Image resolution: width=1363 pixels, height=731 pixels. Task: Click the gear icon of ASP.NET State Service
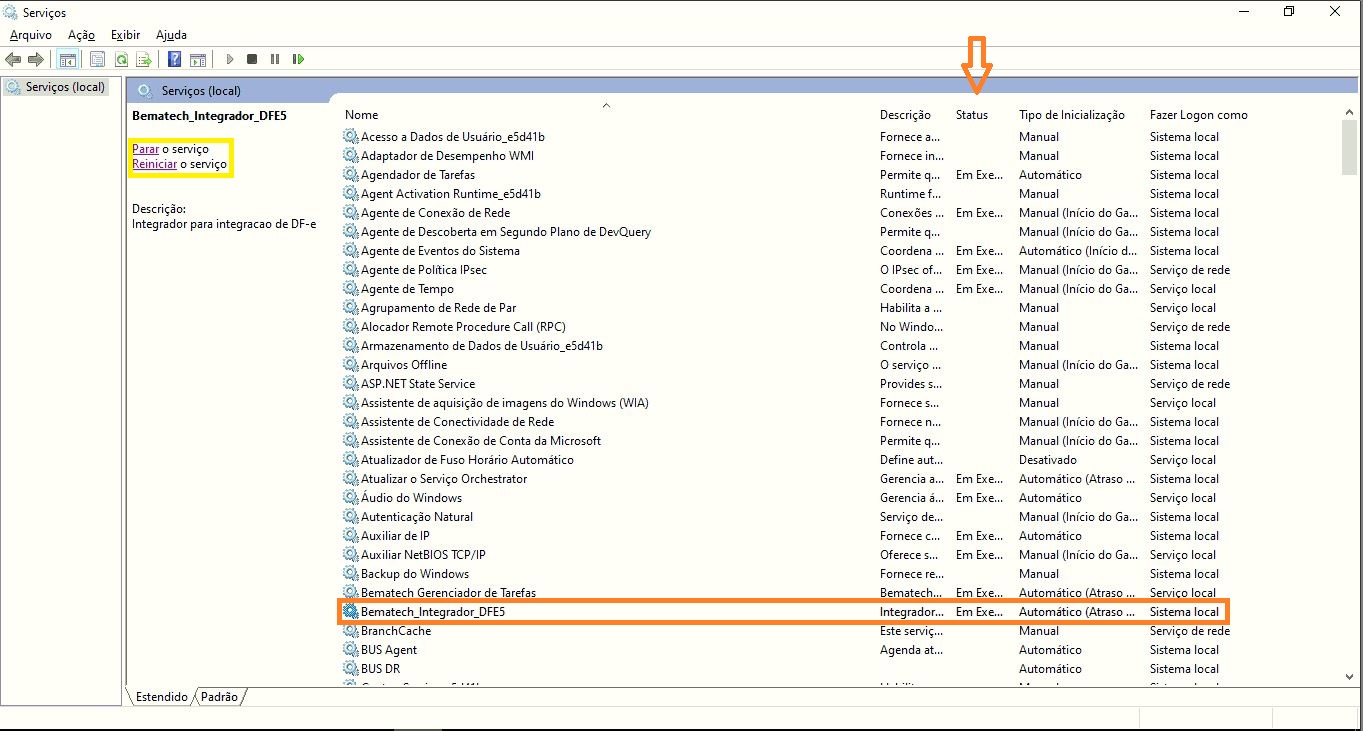[x=350, y=384]
